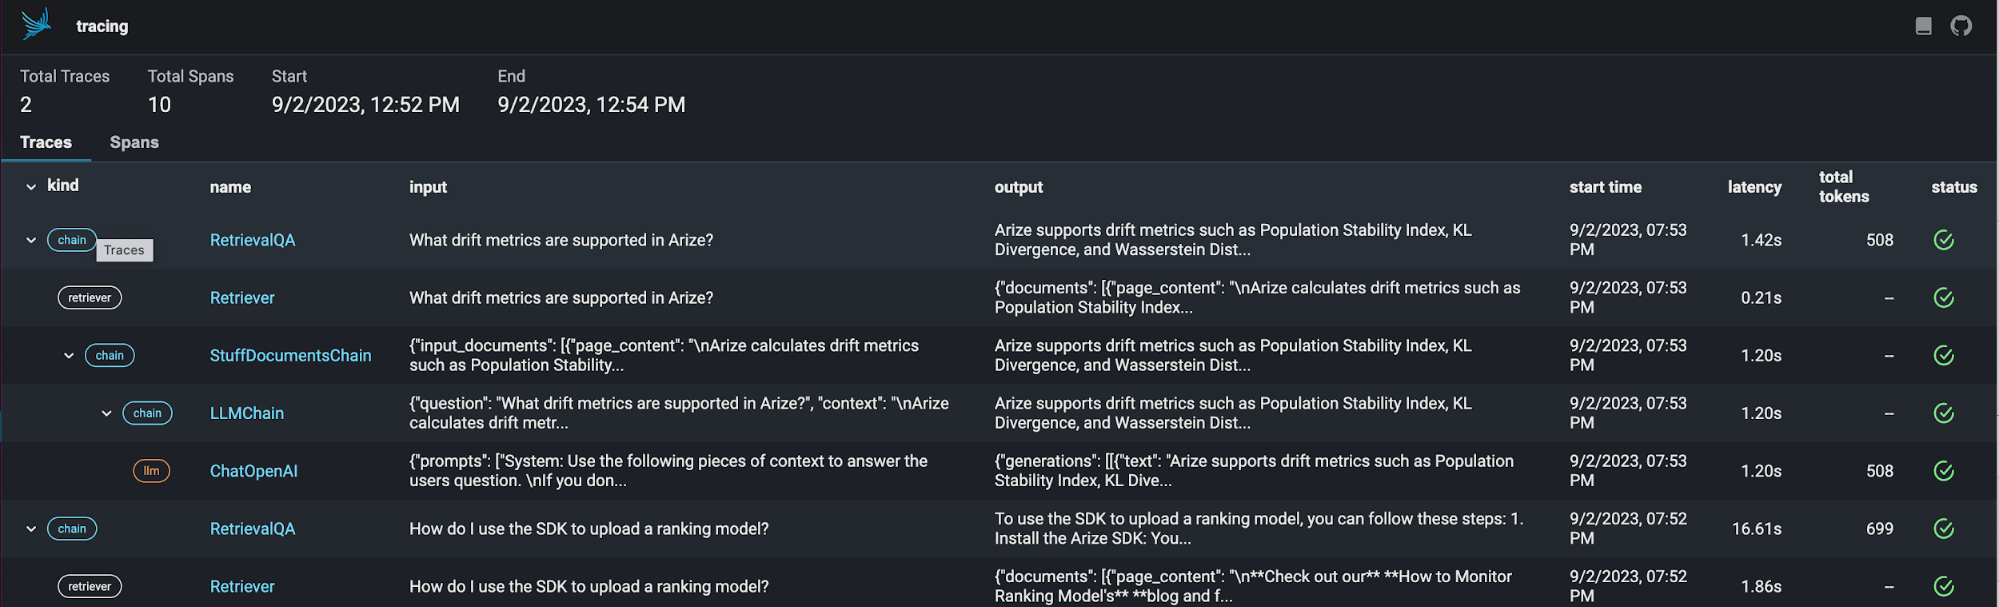Click status checkmark for LLMChain row
Viewport: 1999px width, 607px height.
pyautogui.click(x=1943, y=413)
